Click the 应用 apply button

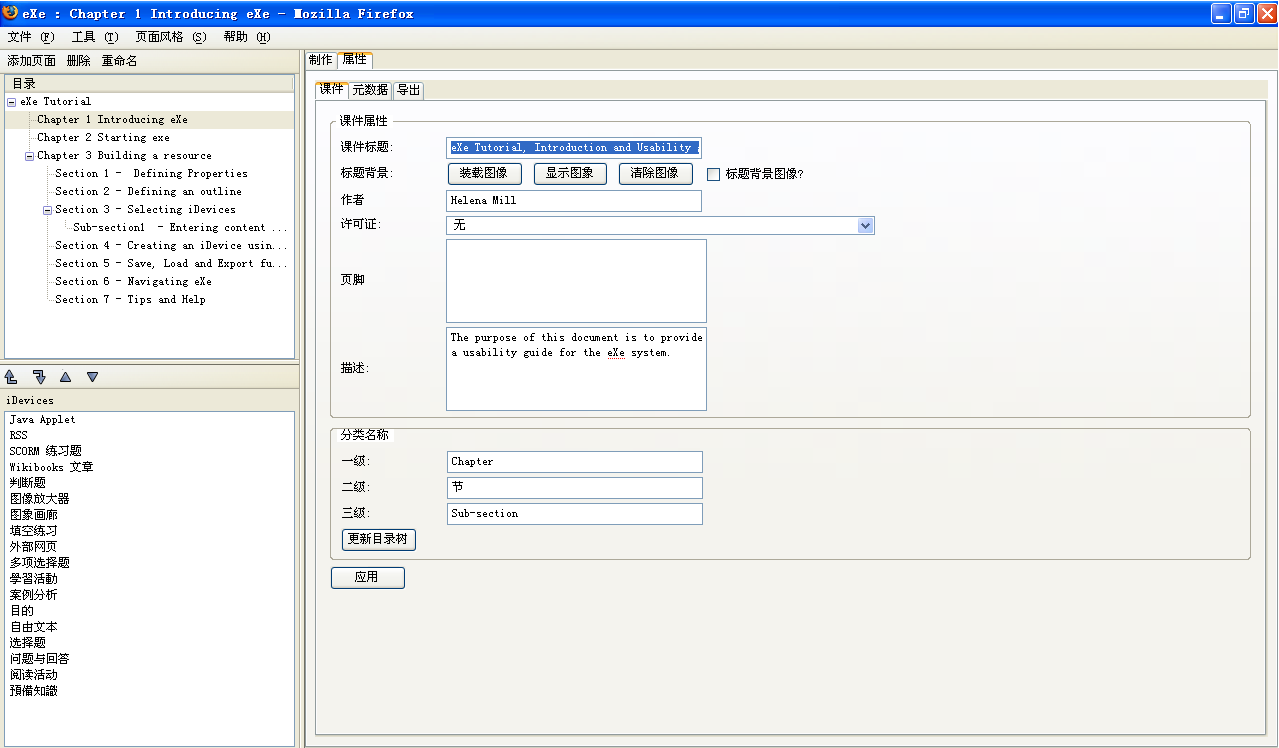[x=367, y=578]
